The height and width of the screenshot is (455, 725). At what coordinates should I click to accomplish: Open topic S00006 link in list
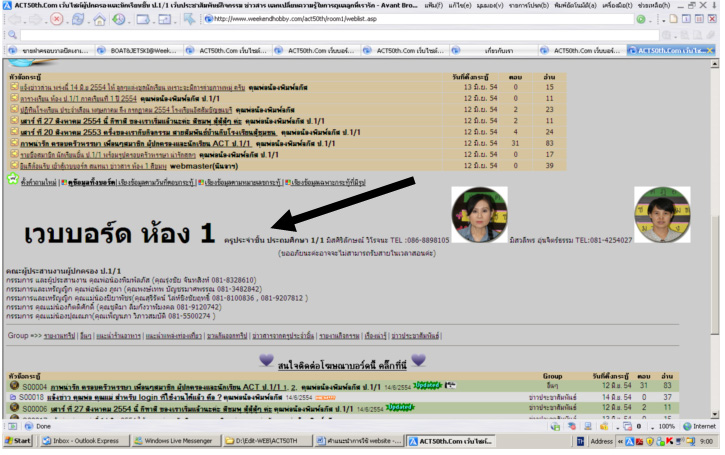(x=33, y=408)
